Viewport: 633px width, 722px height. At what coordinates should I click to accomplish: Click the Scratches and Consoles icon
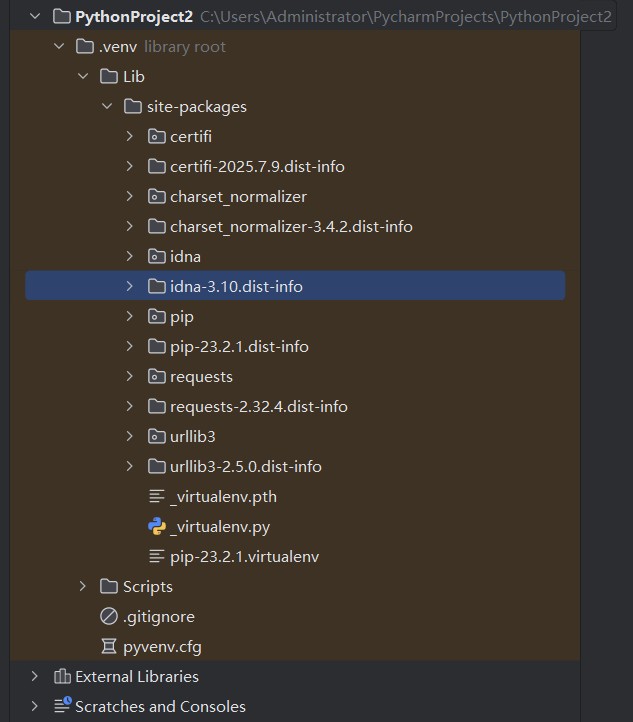coord(63,705)
